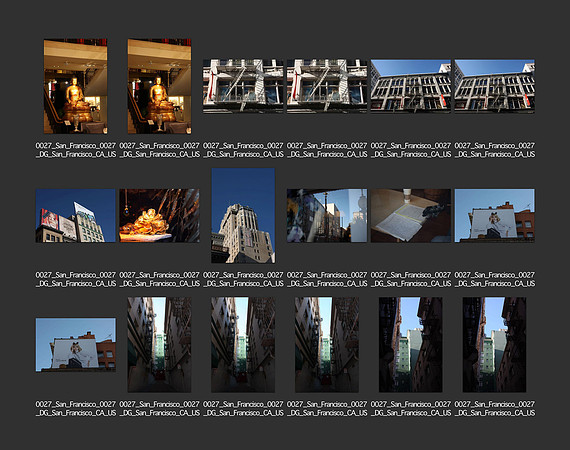Select the woman mural thumbnail in the middle row
The height and width of the screenshot is (450, 570).
494,216
